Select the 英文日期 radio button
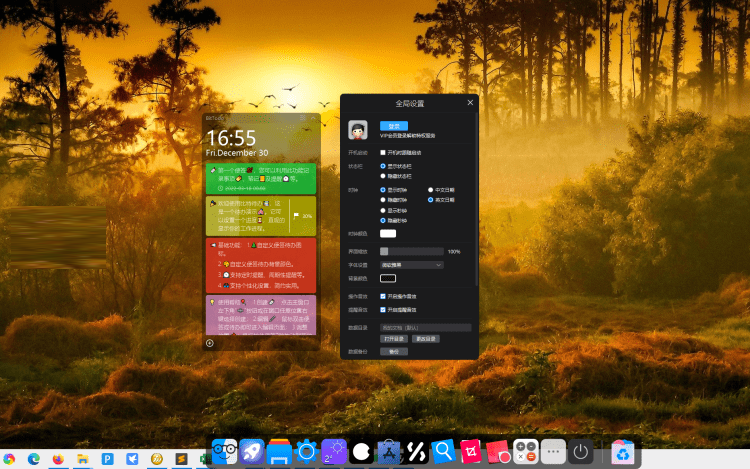This screenshot has height=469, width=750. (x=430, y=200)
